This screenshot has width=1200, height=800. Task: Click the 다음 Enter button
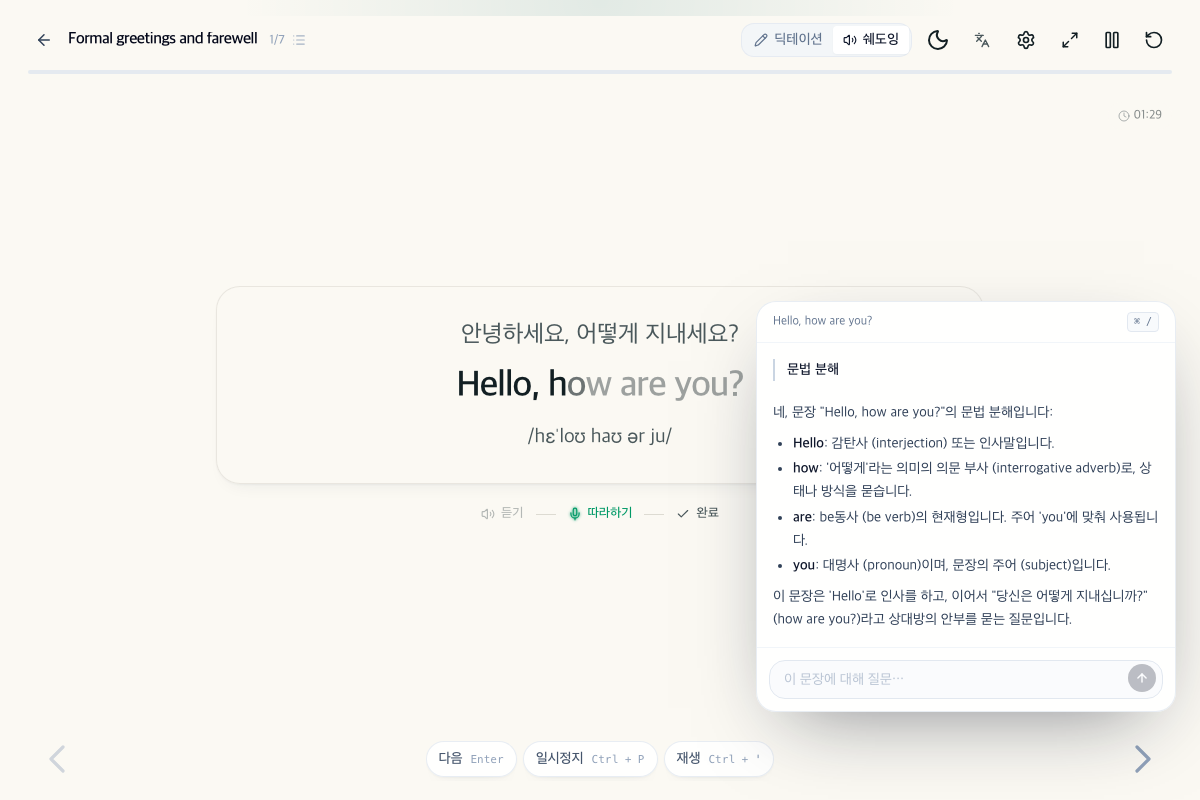click(x=471, y=759)
